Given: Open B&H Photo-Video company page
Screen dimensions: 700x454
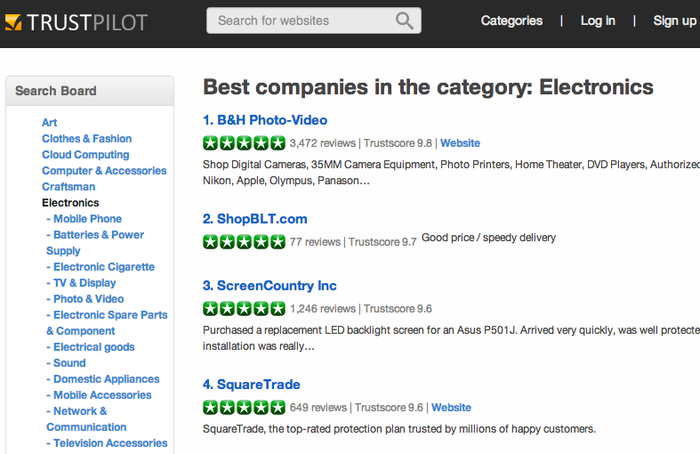Looking at the screenshot, I should [x=265, y=120].
